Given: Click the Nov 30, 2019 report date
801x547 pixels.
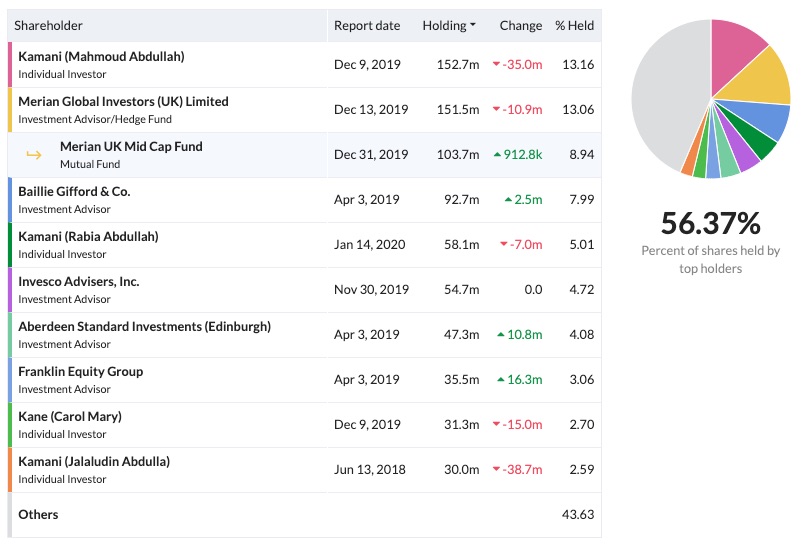Looking at the screenshot, I should (371, 290).
